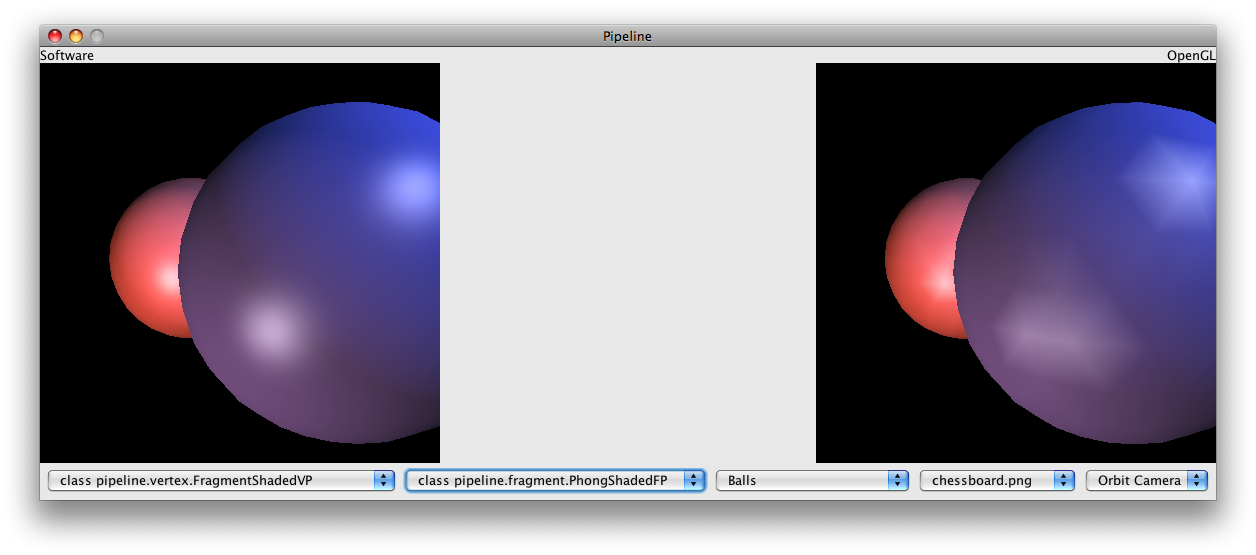Image resolution: width=1256 pixels, height=555 pixels.
Task: Open the PhongShadedFP fragment processor dropdown
Action: click(x=555, y=481)
